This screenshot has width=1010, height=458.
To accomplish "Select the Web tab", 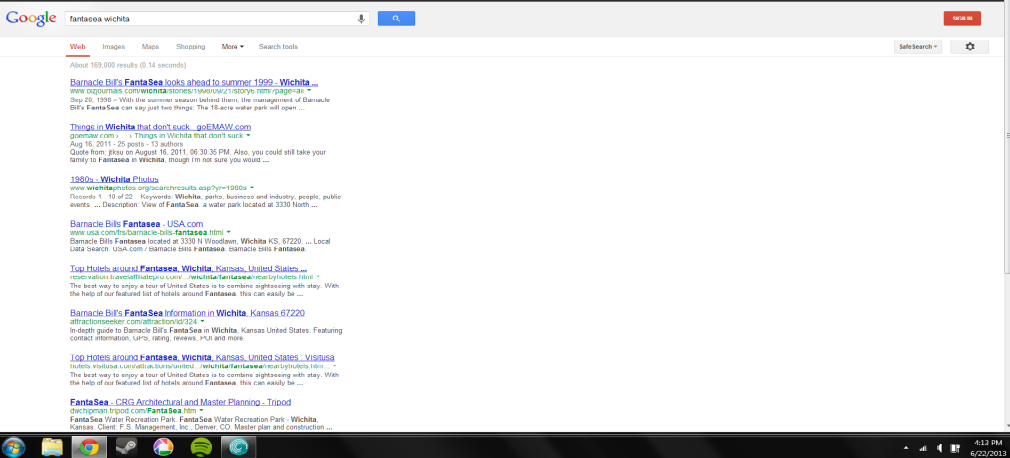I will [77, 47].
